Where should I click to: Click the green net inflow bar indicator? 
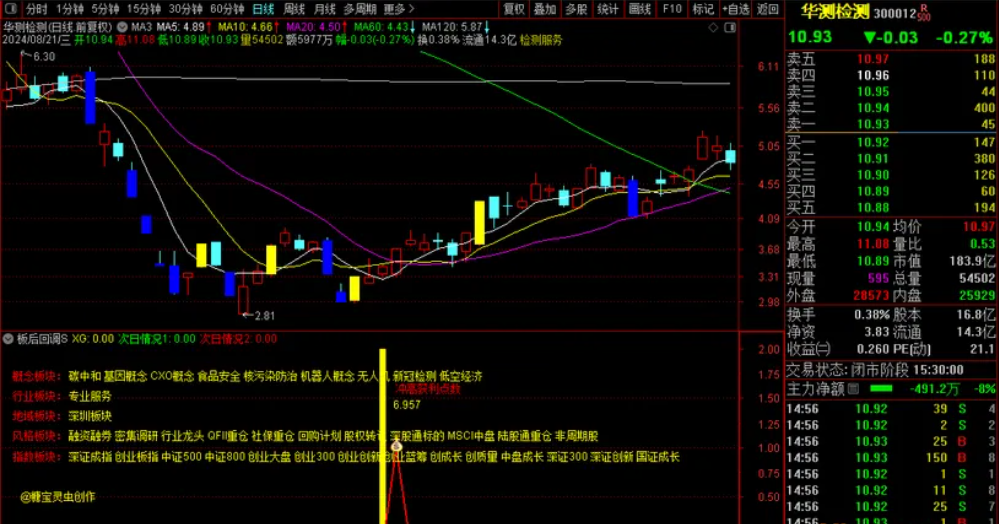pyautogui.click(x=881, y=388)
